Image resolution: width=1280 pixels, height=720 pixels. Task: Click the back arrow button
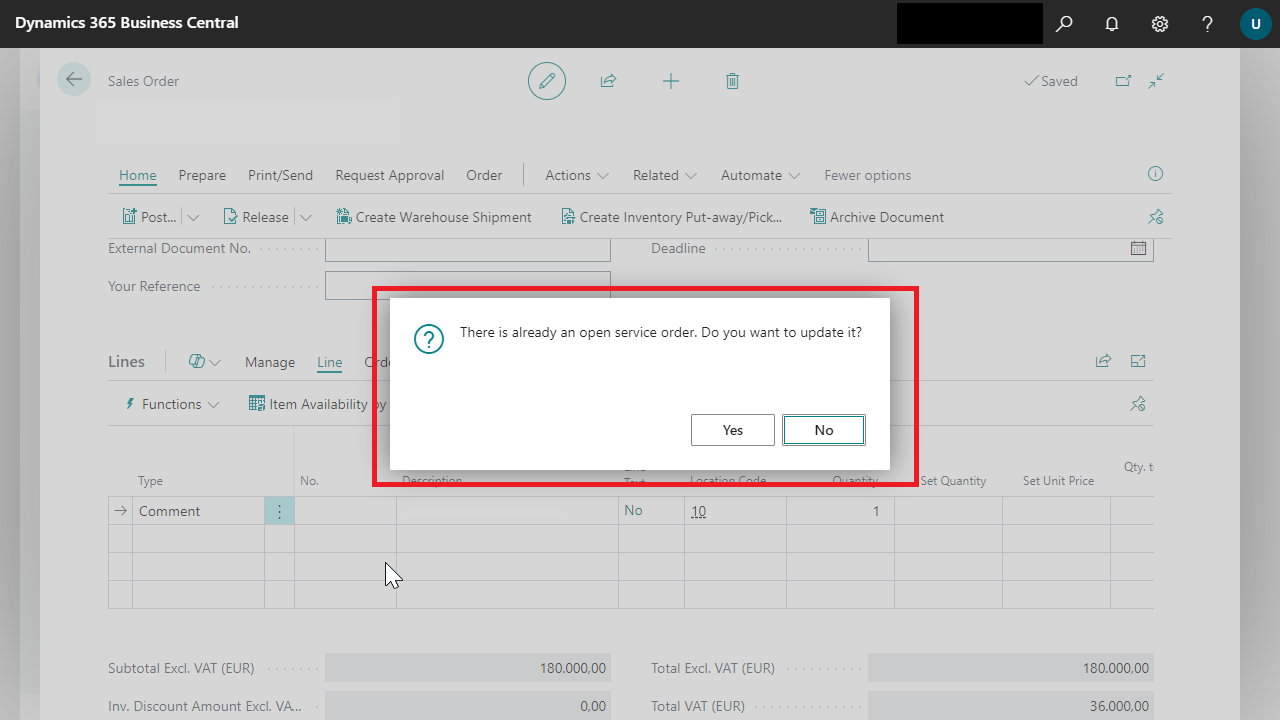click(74, 80)
